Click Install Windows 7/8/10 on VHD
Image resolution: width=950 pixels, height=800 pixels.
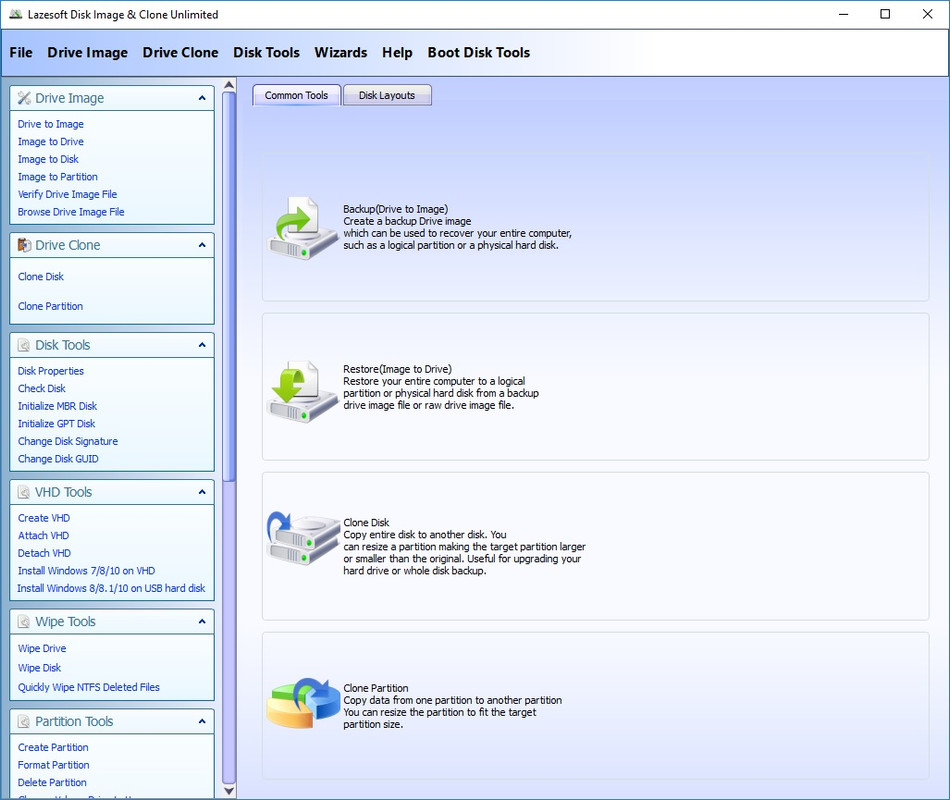click(87, 571)
